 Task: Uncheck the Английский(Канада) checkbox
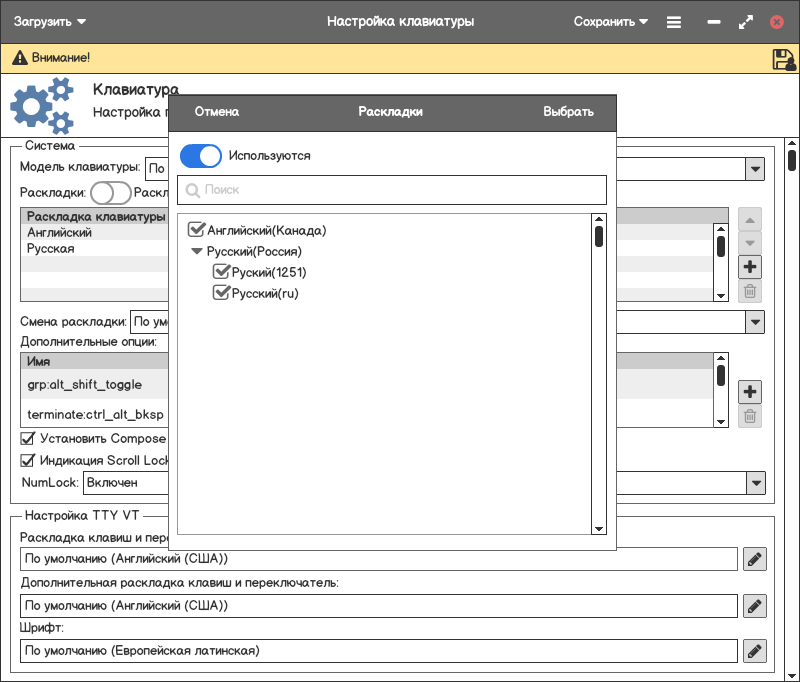point(197,230)
